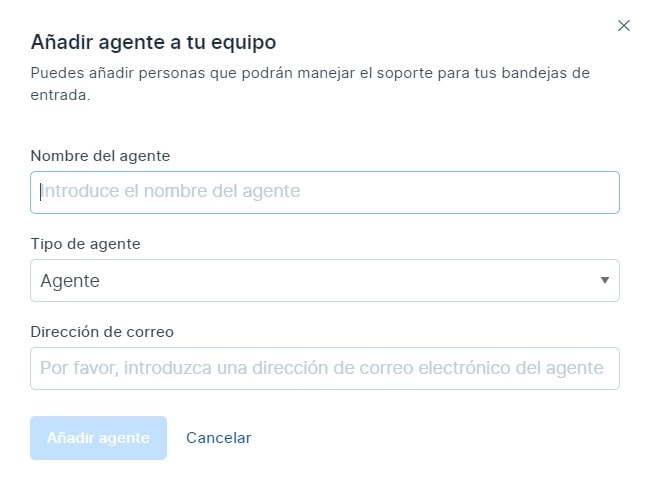Click the Cancelar link

click(x=219, y=438)
